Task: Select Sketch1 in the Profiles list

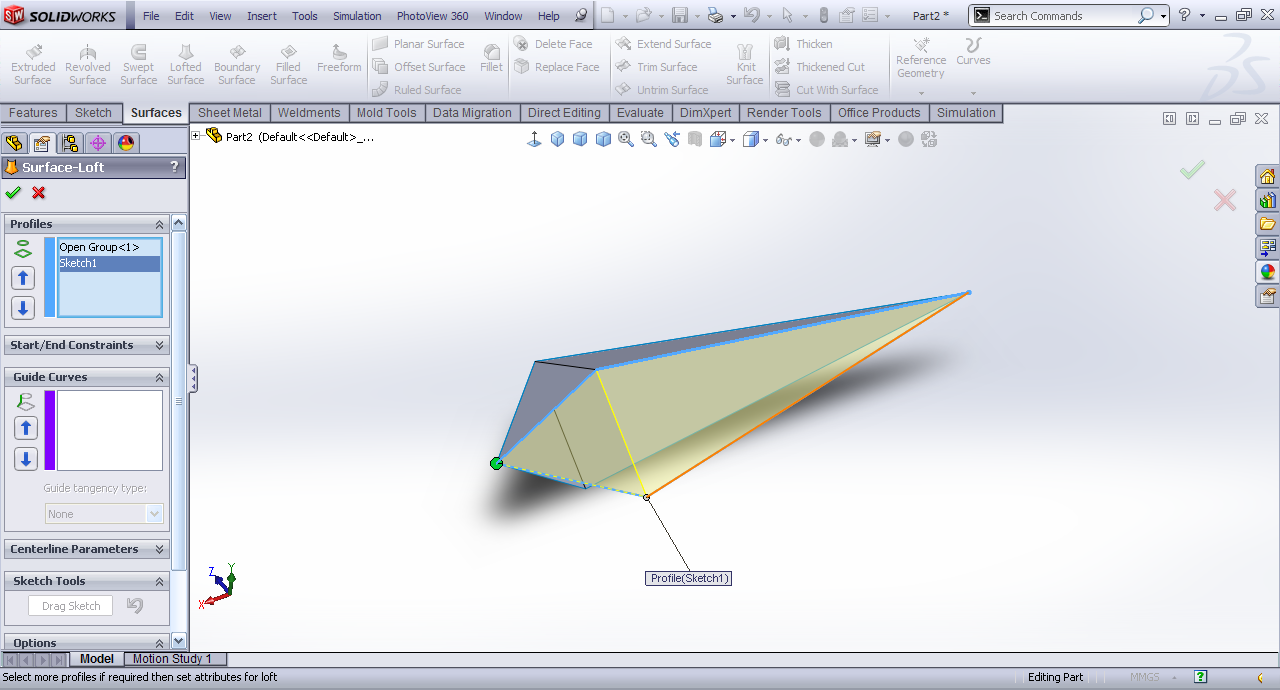Action: click(x=108, y=264)
